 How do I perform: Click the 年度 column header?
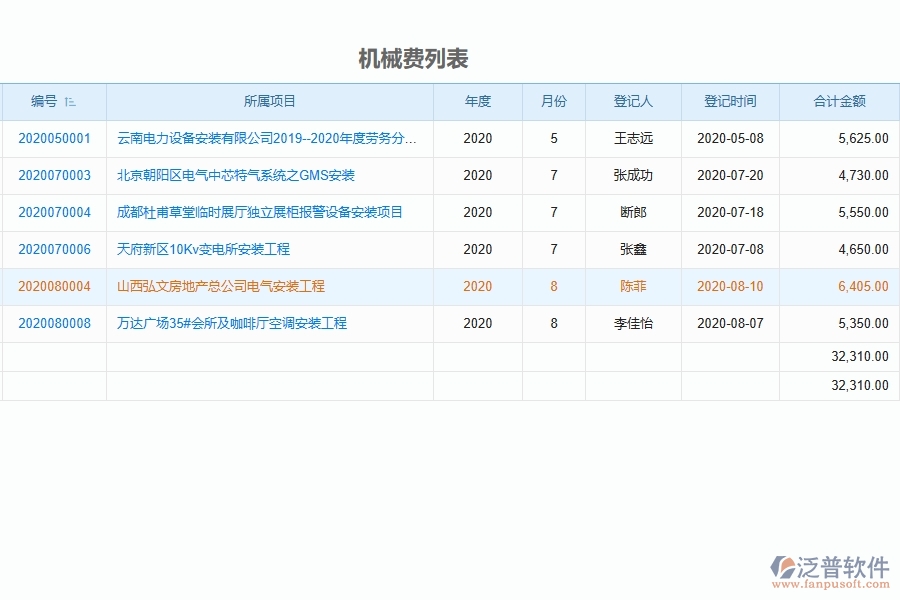click(477, 101)
